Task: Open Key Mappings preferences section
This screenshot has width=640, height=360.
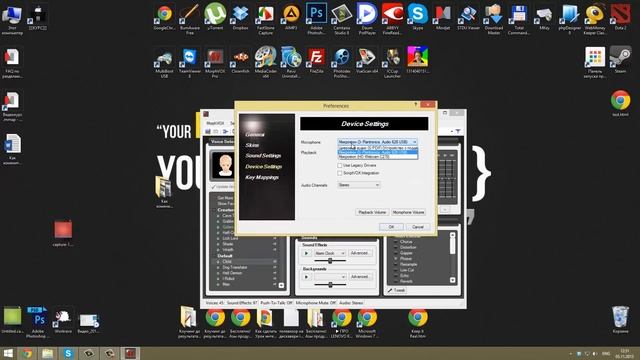Action: 262,177
